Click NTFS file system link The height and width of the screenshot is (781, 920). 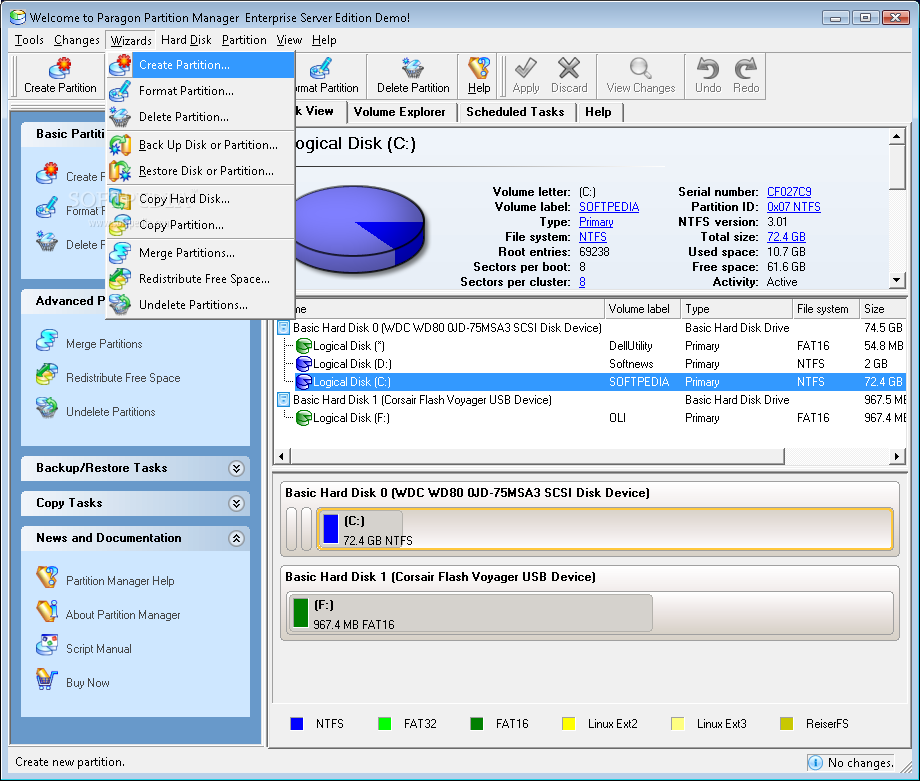coord(593,237)
